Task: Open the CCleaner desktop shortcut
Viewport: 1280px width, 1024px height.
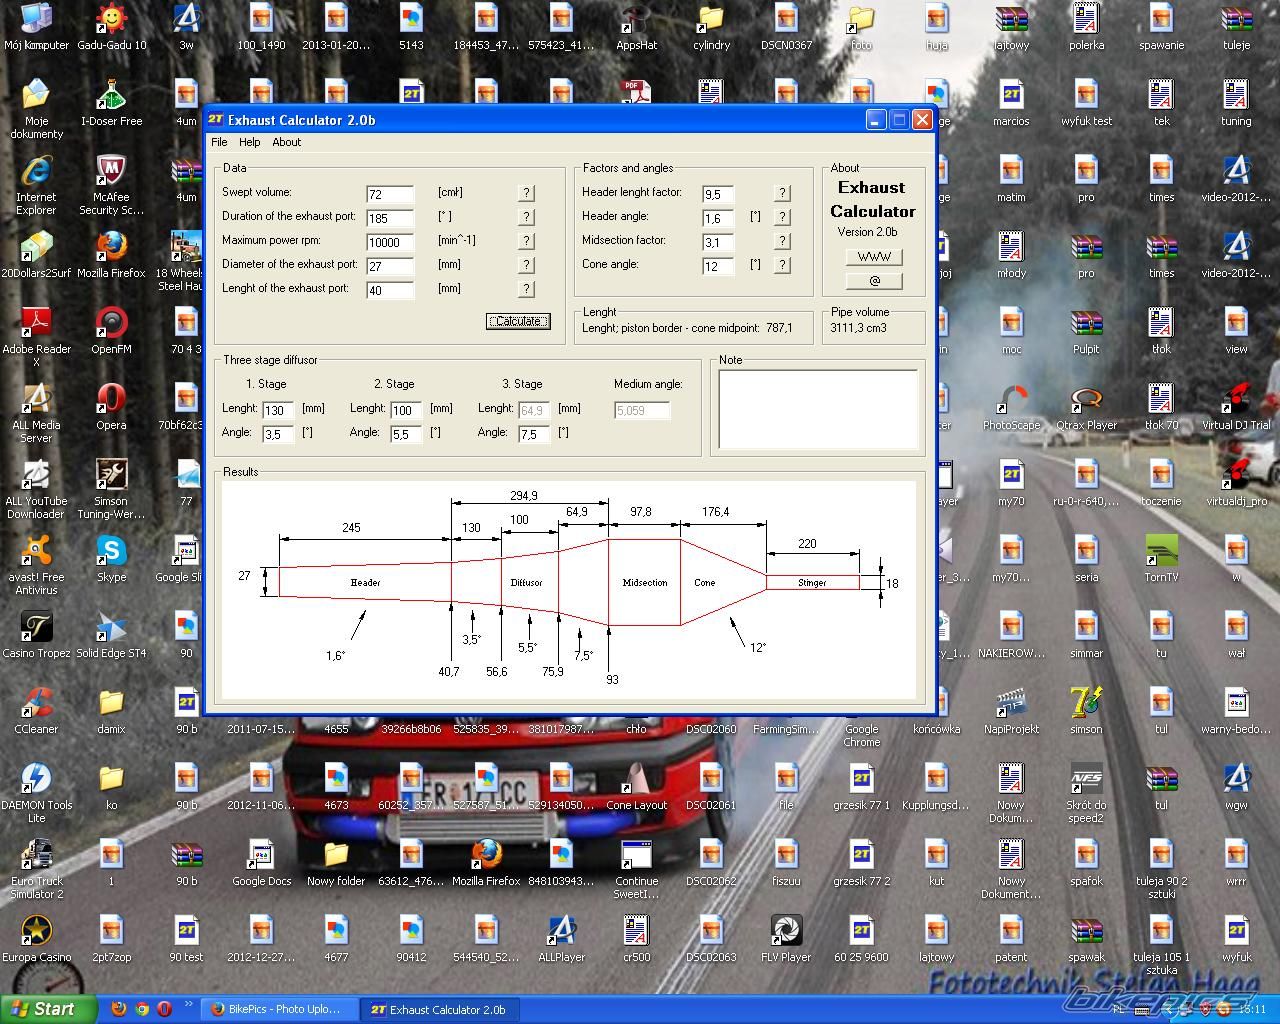Action: coord(36,704)
